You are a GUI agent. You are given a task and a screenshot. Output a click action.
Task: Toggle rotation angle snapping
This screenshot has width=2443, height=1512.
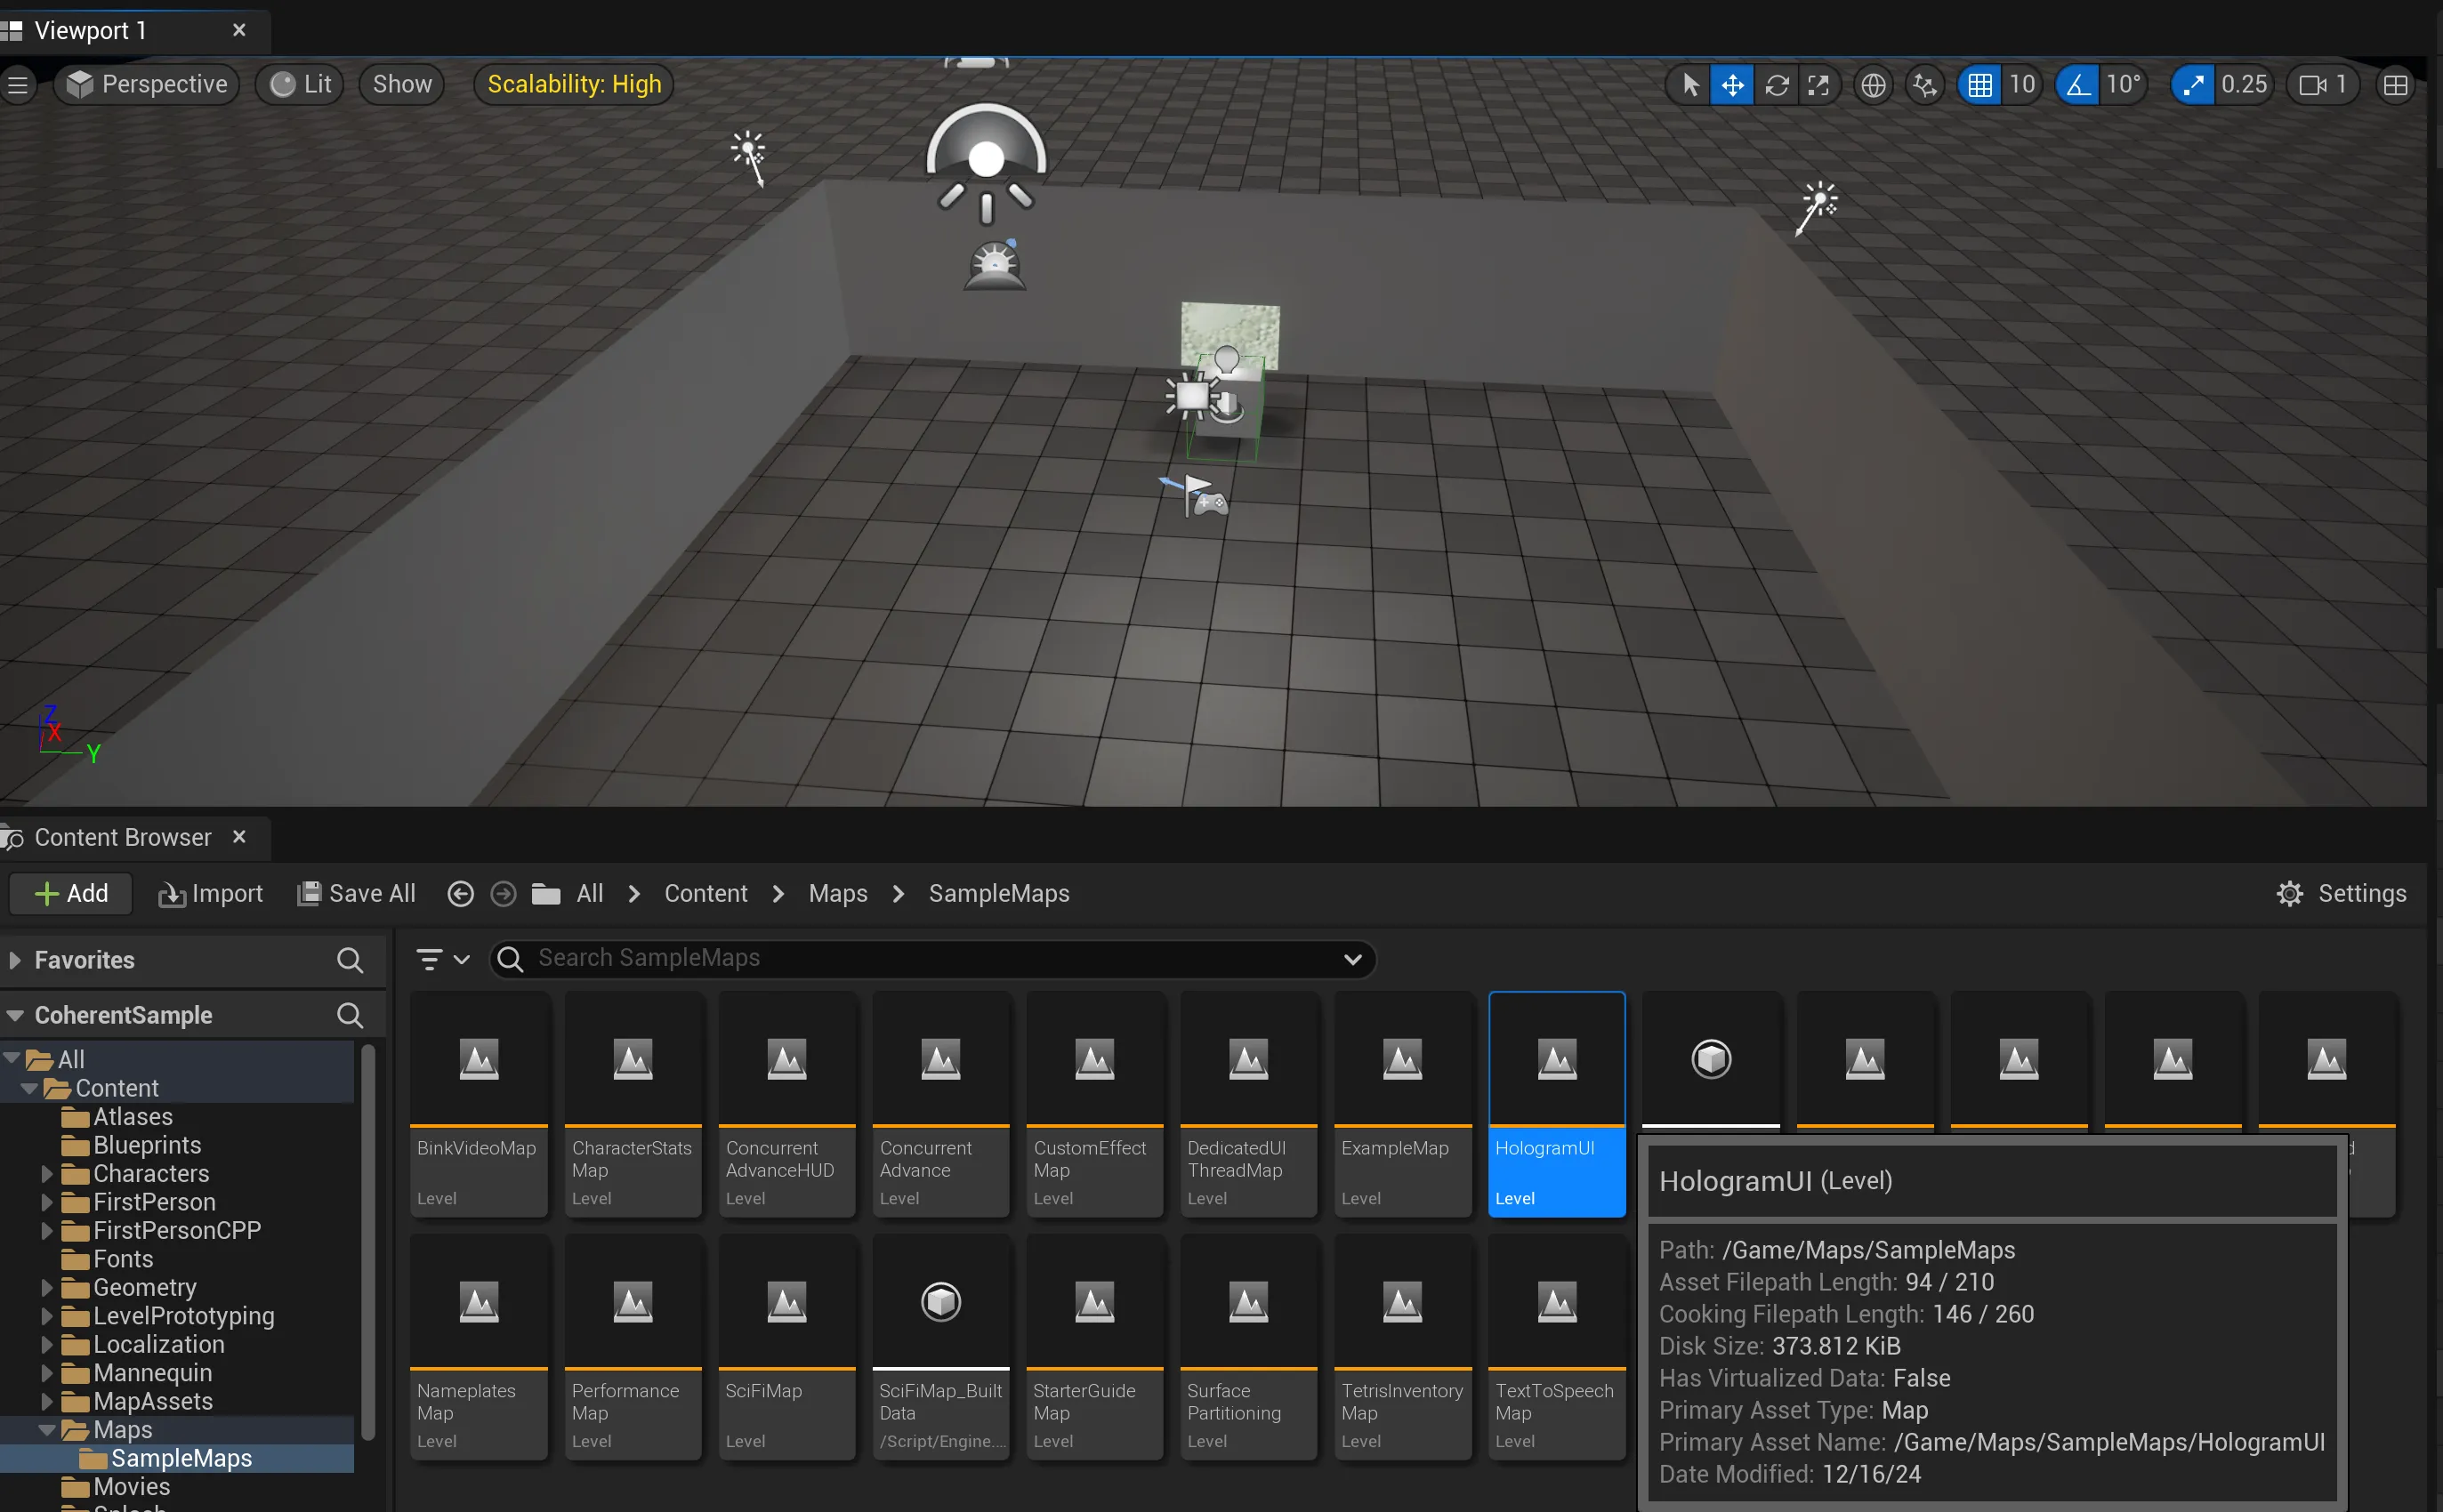(x=2078, y=85)
